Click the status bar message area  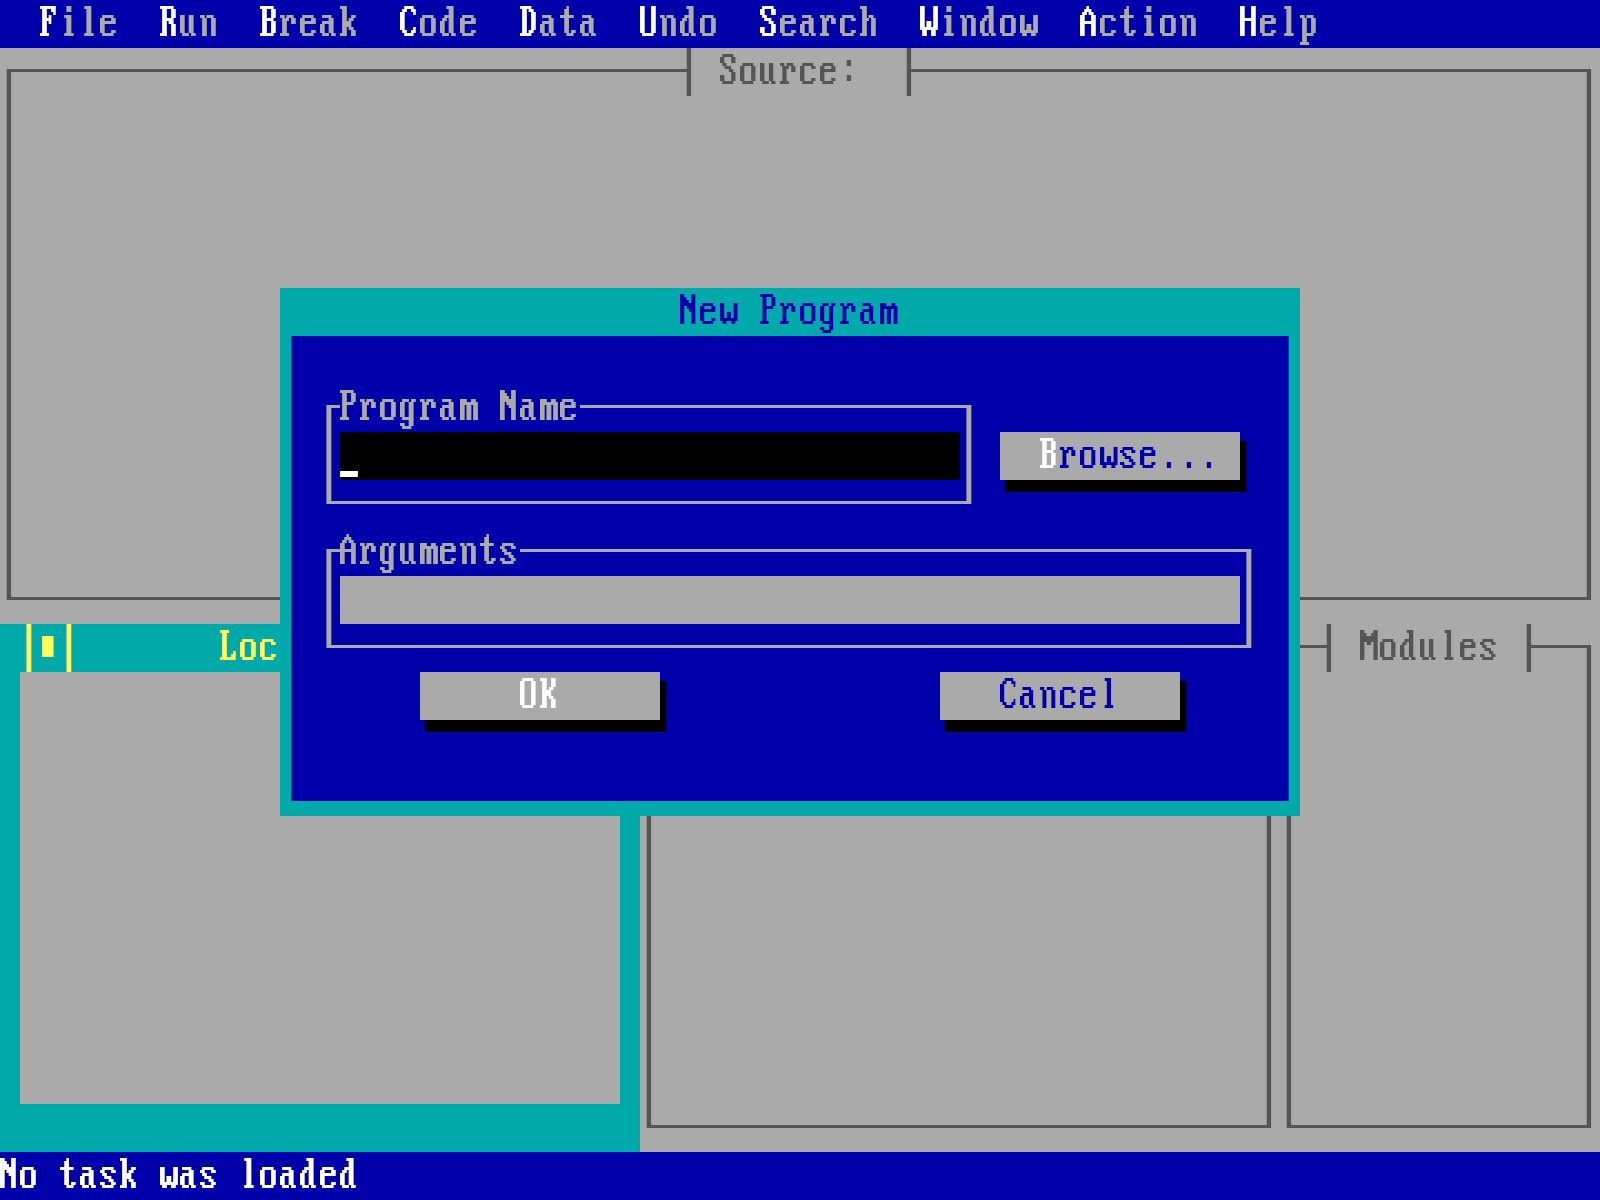180,1174
